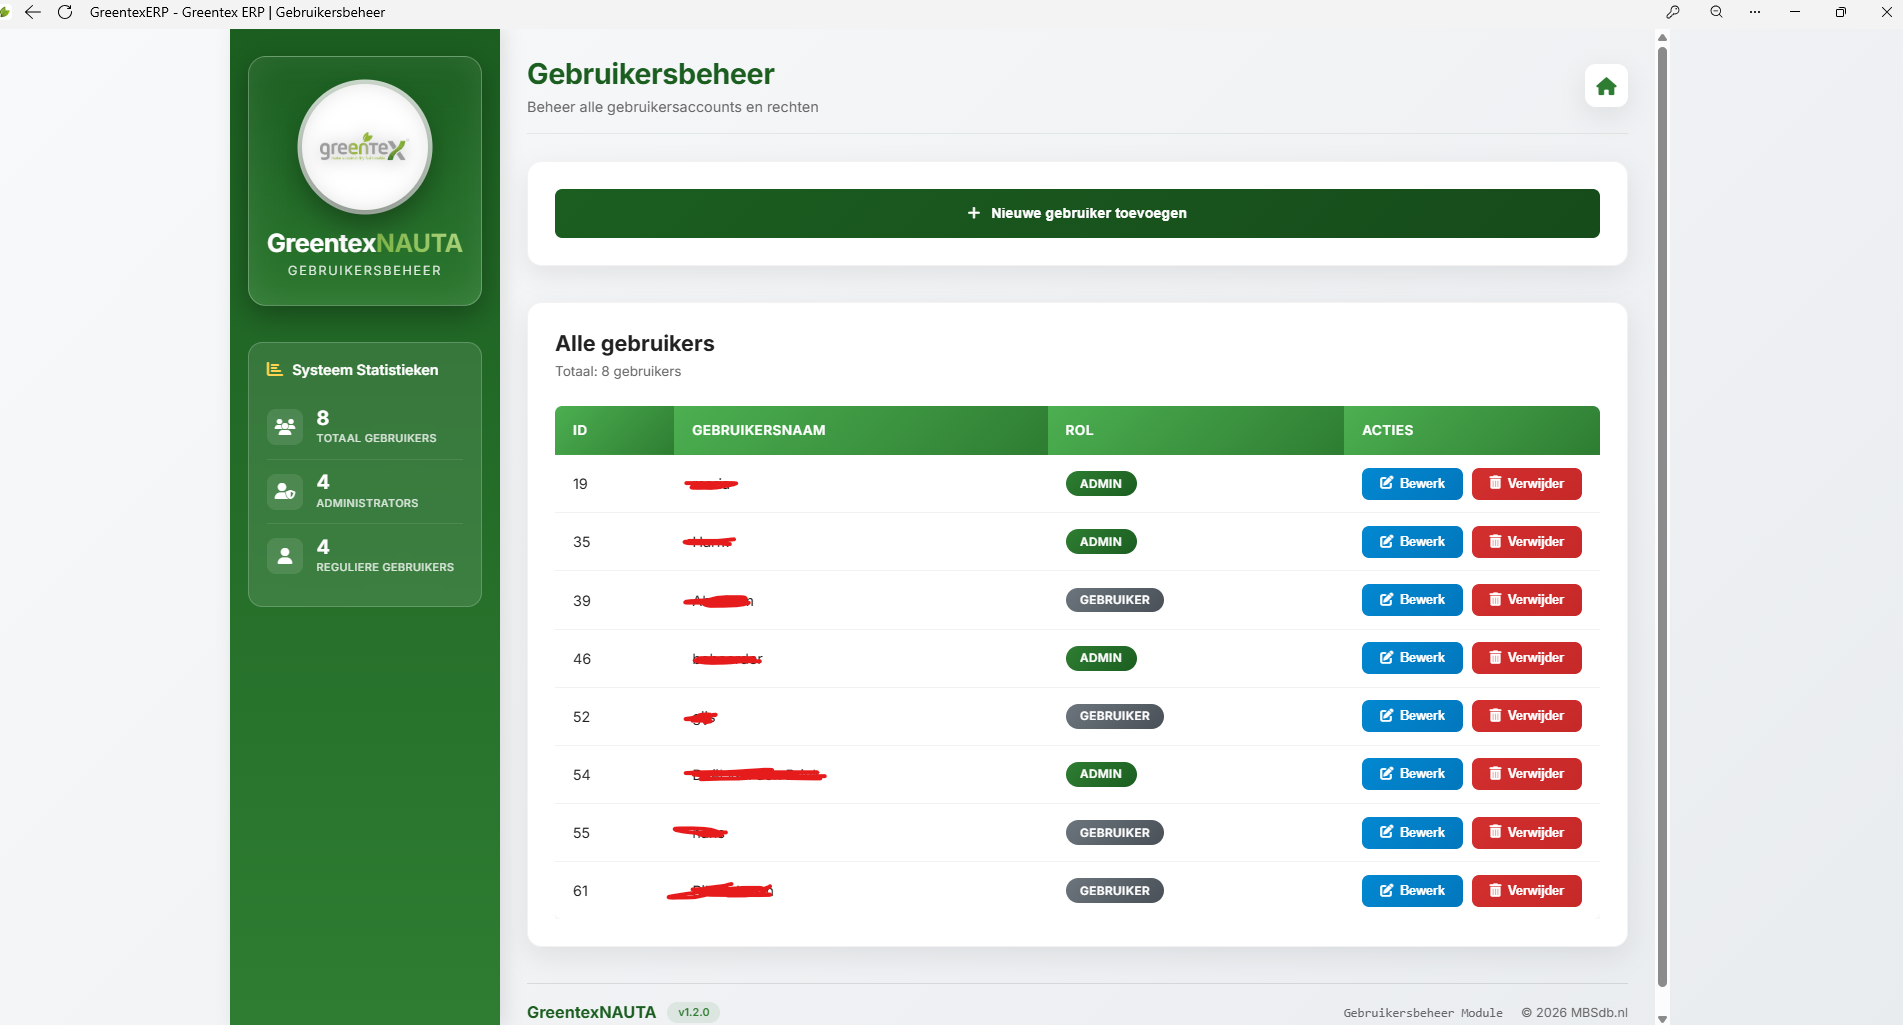1903x1025 pixels.
Task: Click Verwijder for user ID 61
Action: pyautogui.click(x=1527, y=891)
